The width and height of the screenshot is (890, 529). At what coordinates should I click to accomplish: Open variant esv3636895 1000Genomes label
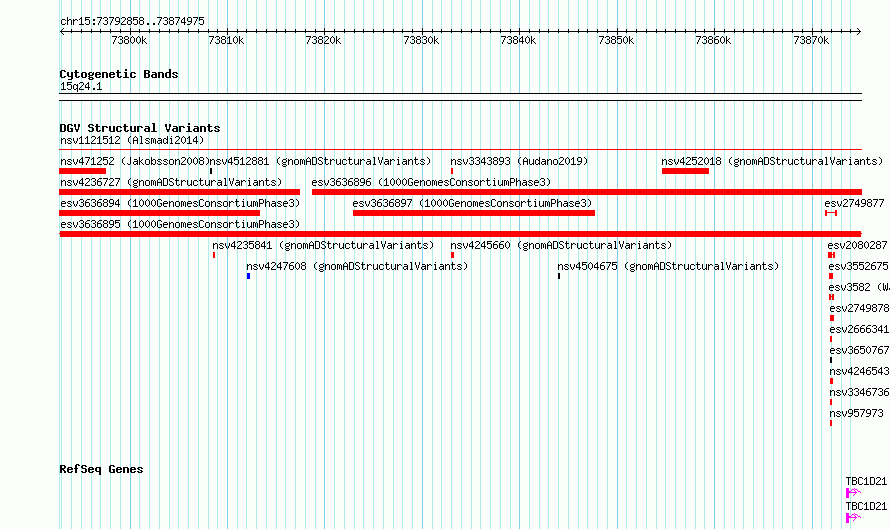(x=180, y=224)
